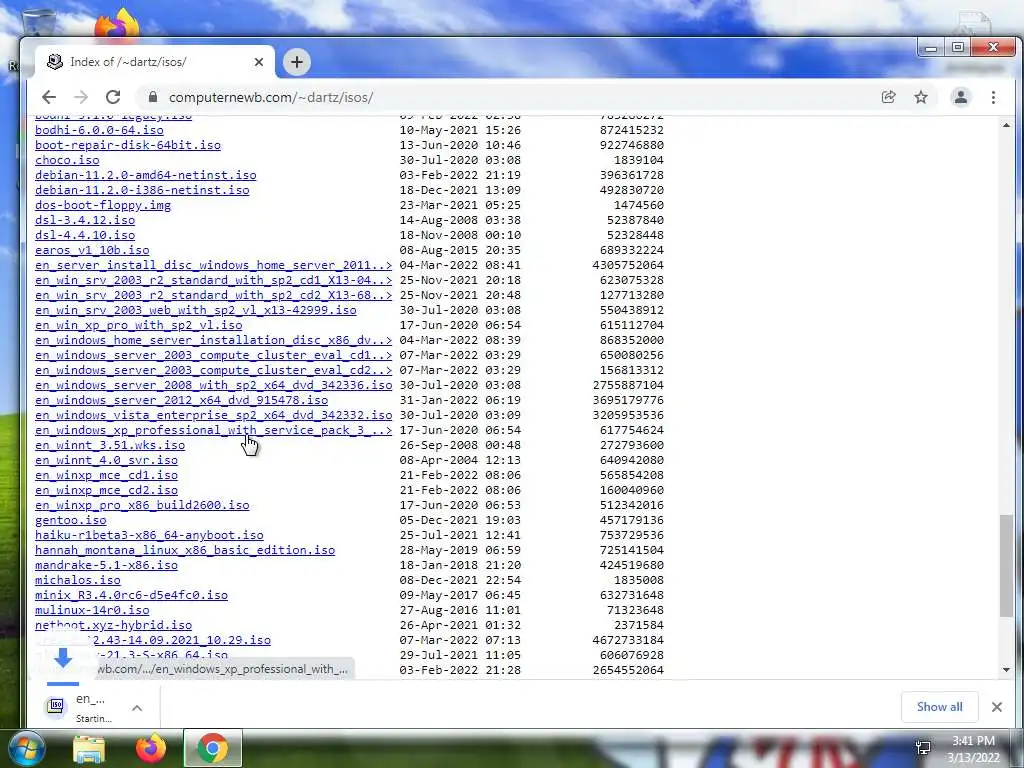Screen dimensions: 1024x768
Task: Open File Explorer from taskbar
Action: click(x=89, y=749)
